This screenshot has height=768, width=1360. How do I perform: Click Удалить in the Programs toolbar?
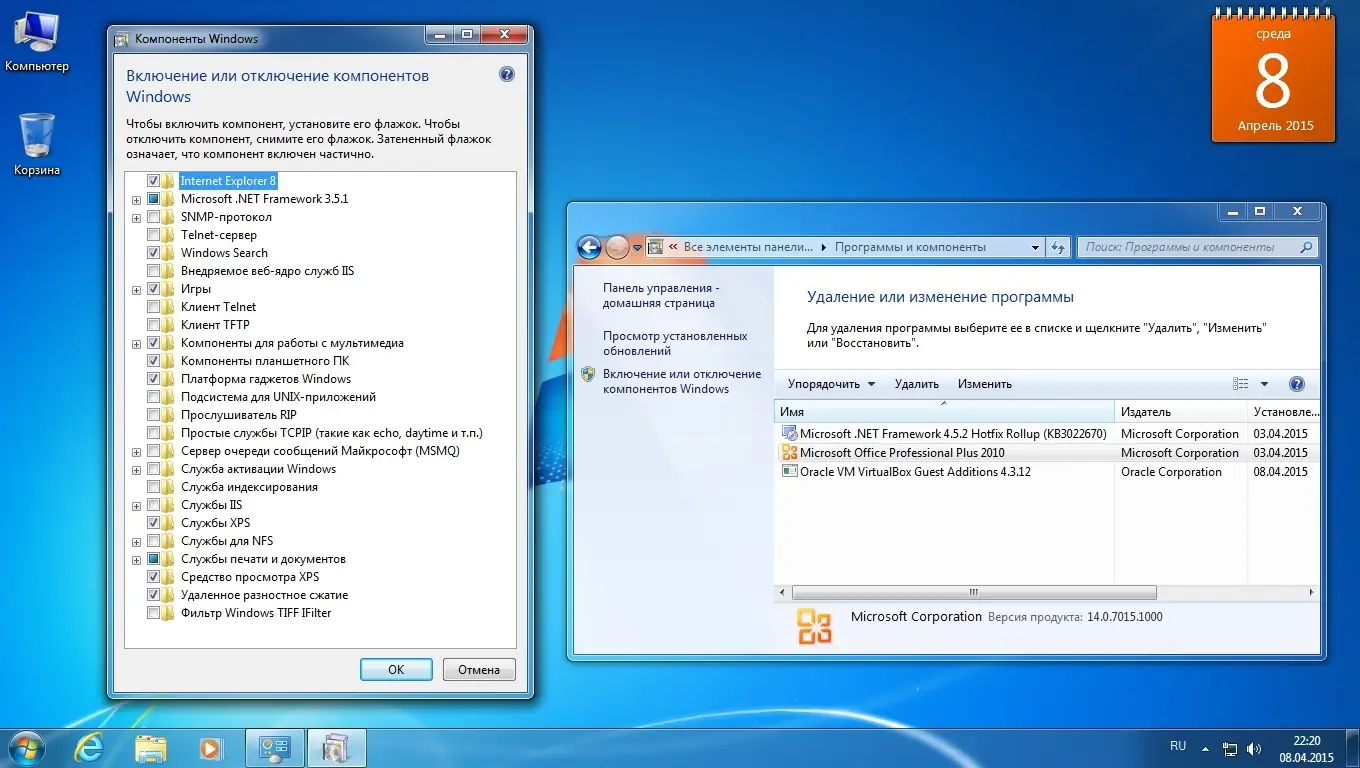[917, 384]
